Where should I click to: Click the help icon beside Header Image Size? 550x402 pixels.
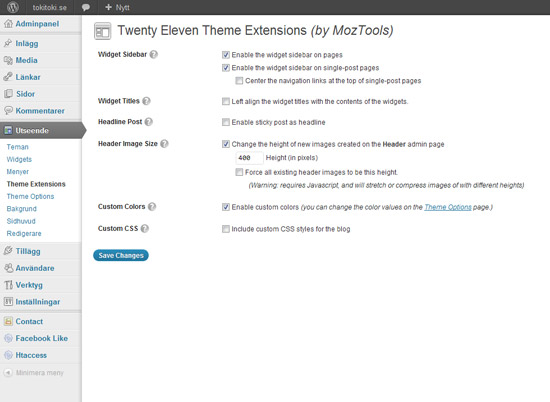pos(164,143)
